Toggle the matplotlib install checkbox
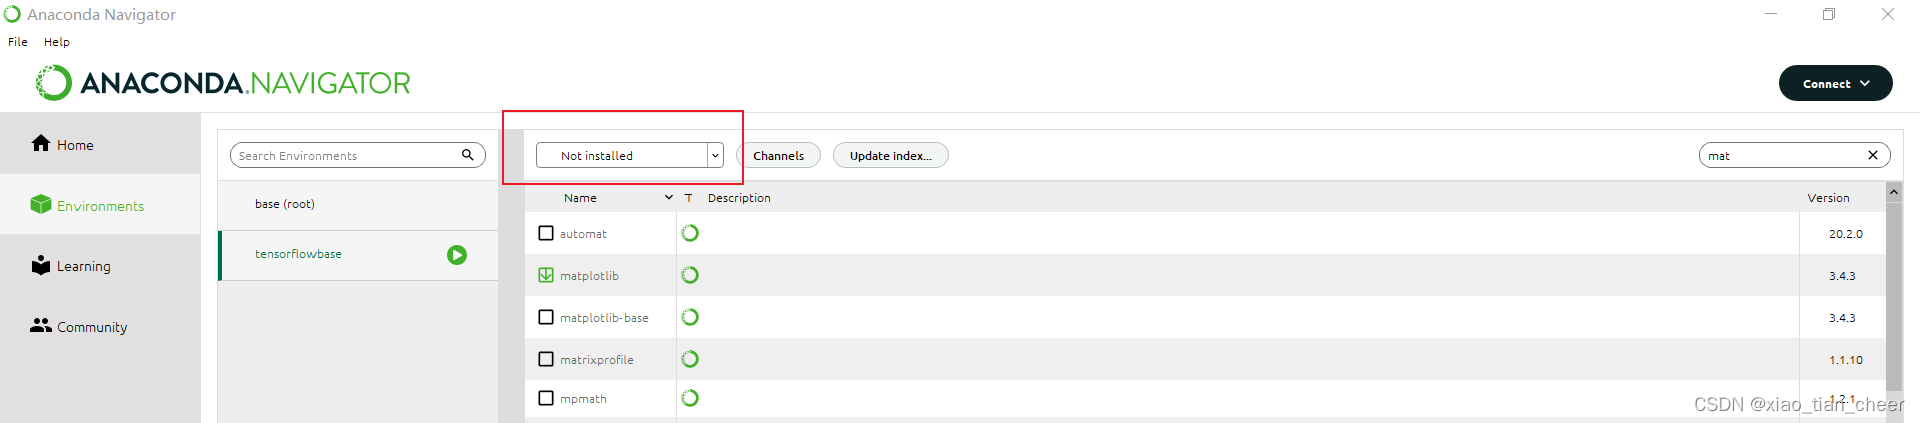The height and width of the screenshot is (423, 1920). click(546, 275)
